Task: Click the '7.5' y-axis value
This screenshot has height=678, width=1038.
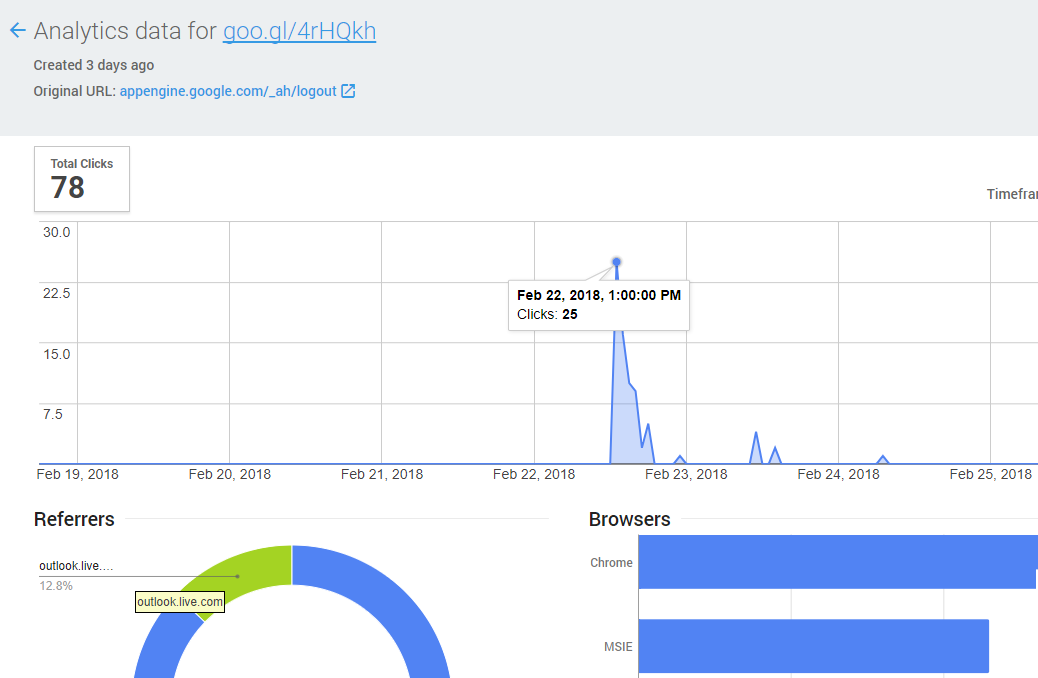Action: (x=53, y=414)
